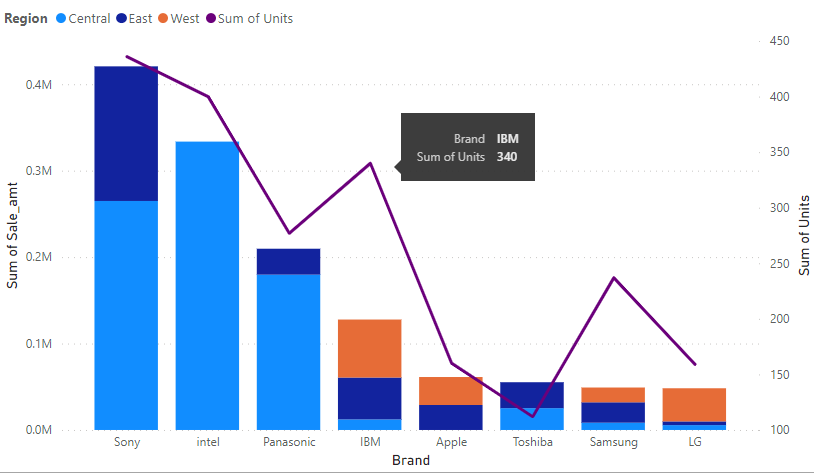Click Apple's orange West bar segment
The width and height of the screenshot is (814, 473).
point(450,391)
